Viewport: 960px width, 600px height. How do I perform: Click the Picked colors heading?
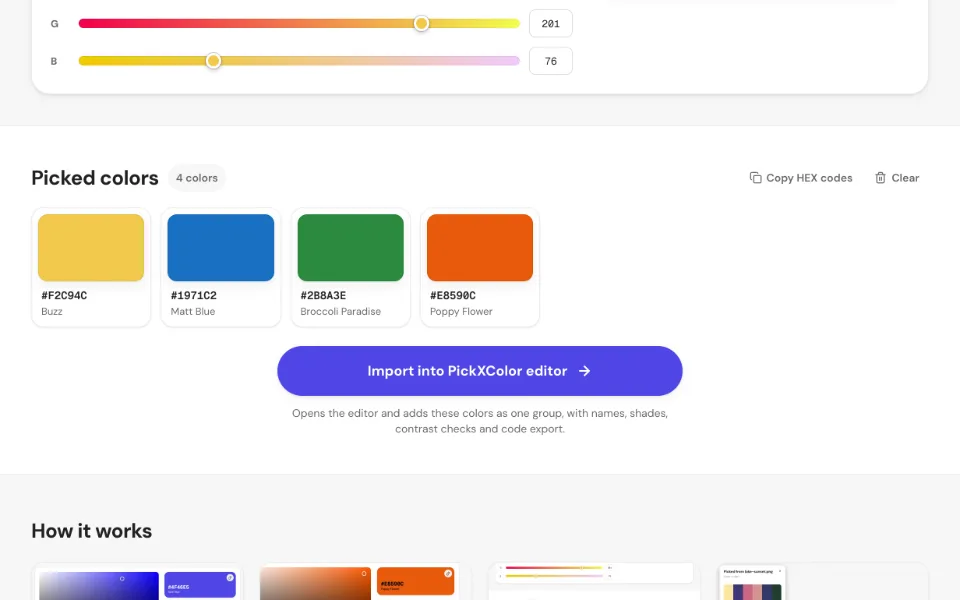pyautogui.click(x=95, y=178)
